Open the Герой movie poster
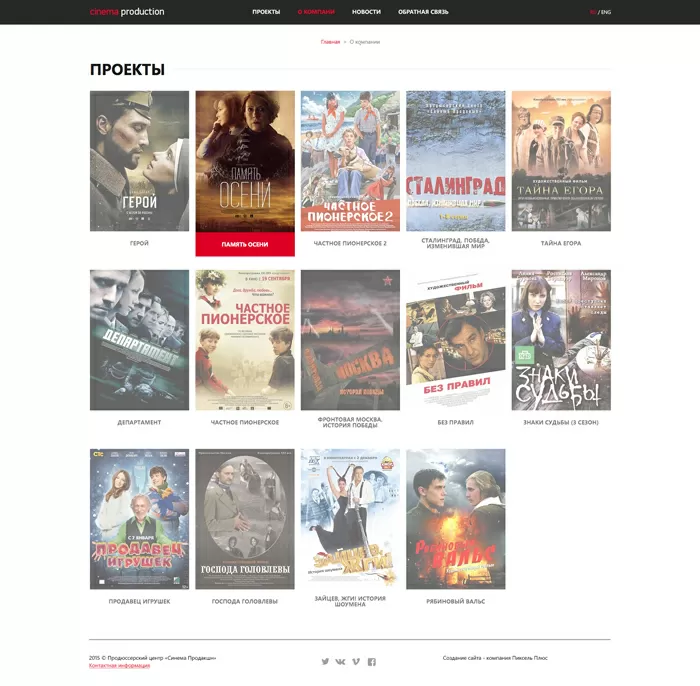 click(x=139, y=161)
